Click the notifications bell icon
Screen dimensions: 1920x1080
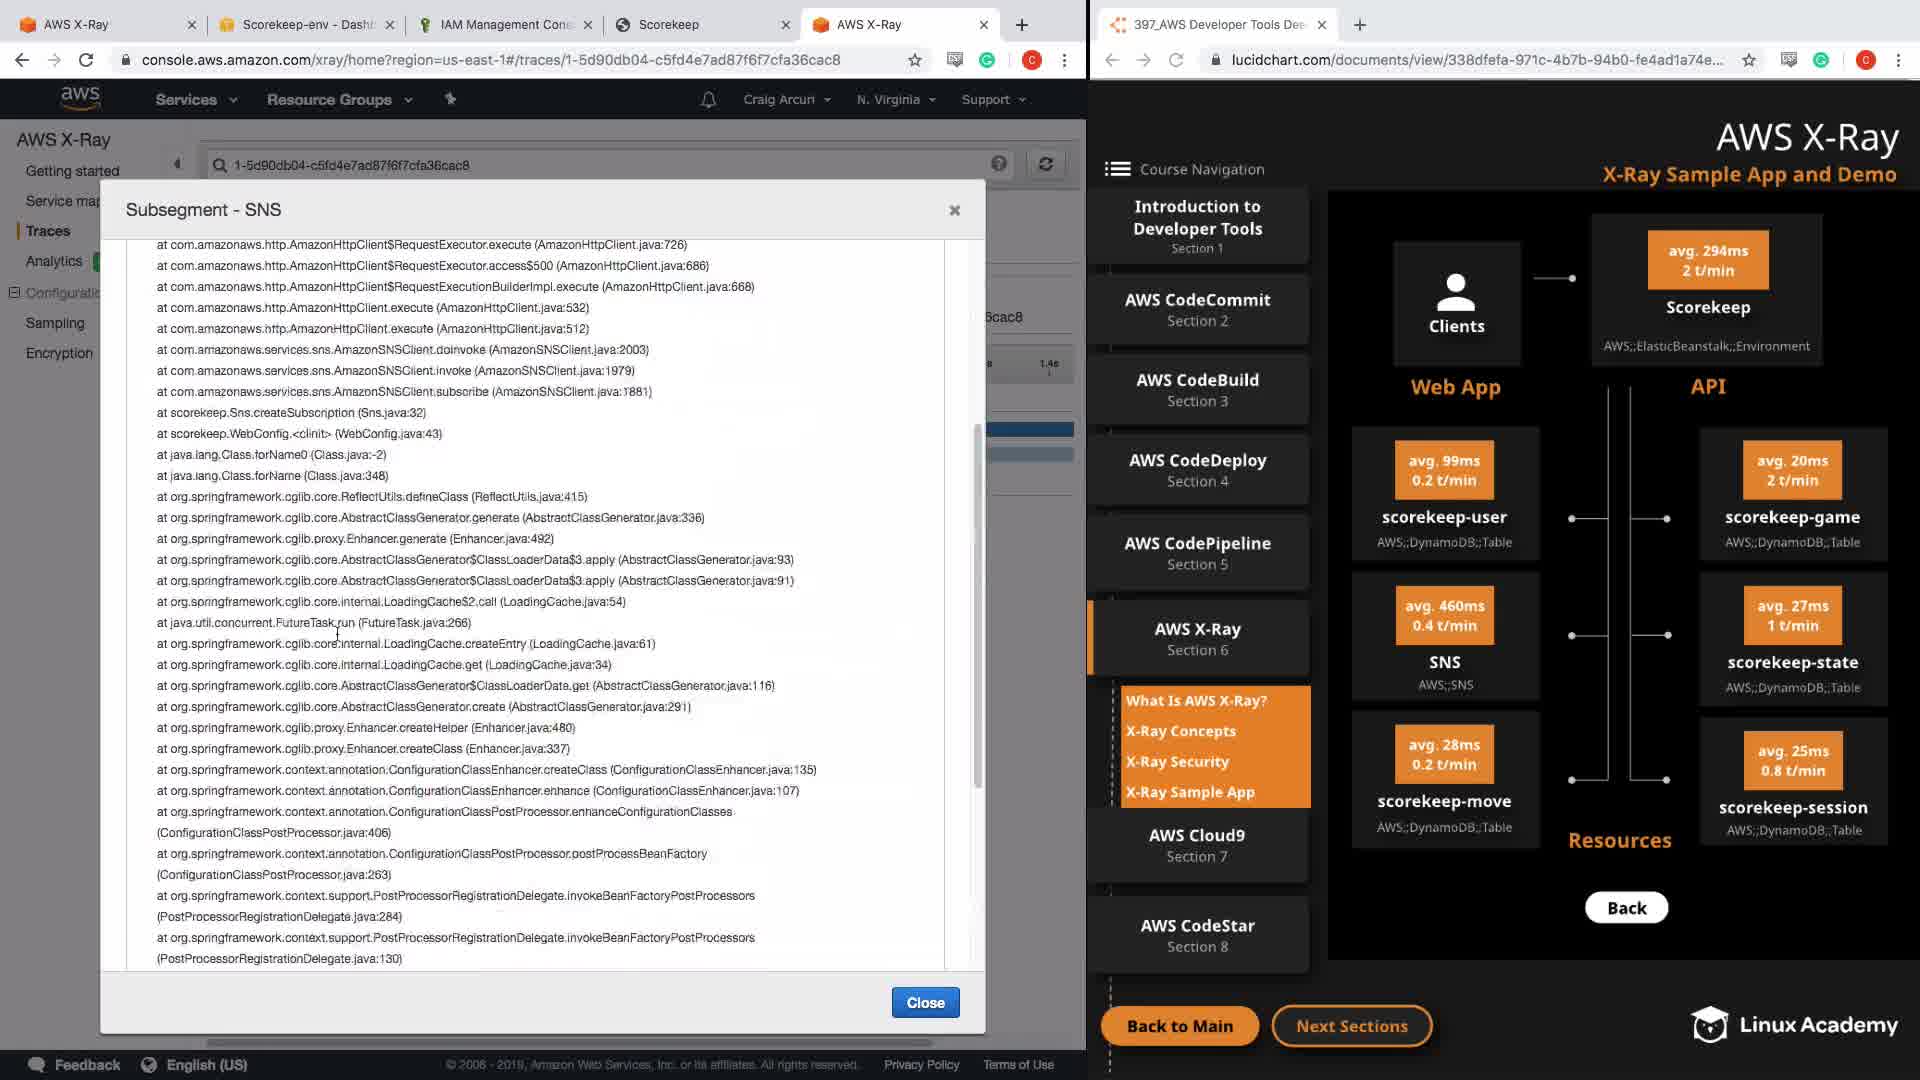(708, 100)
